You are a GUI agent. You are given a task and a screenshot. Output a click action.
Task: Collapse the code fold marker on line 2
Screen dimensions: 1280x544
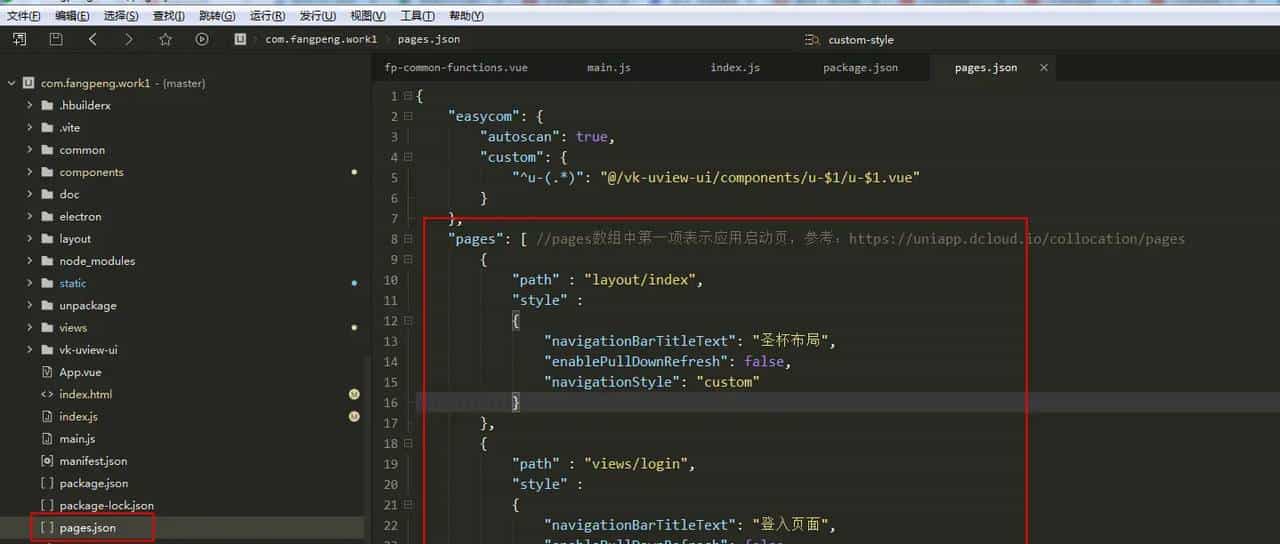coord(408,117)
